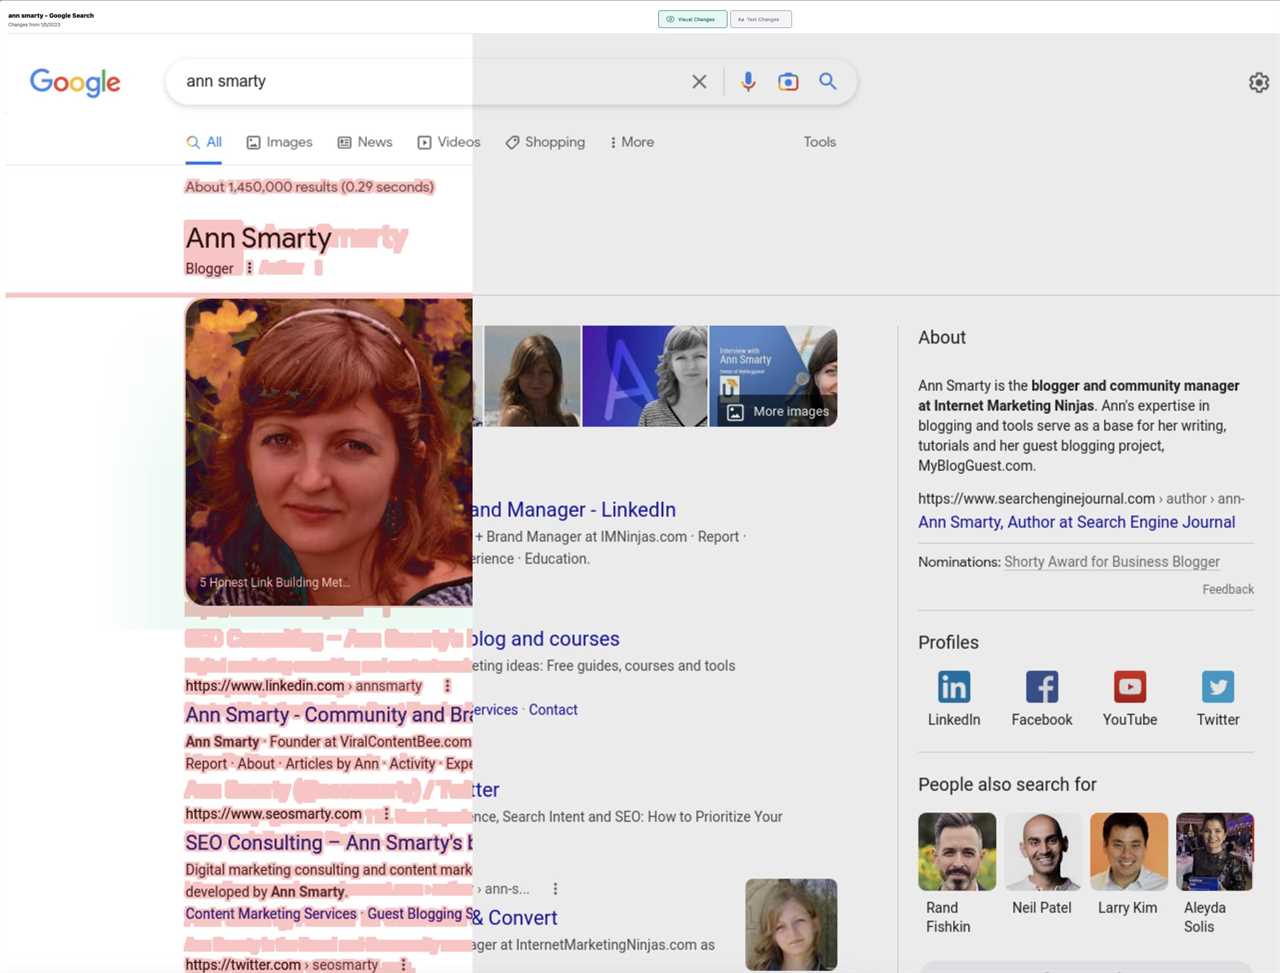
Task: Open options dots beside seosmarty.com URL
Action: [x=386, y=814]
